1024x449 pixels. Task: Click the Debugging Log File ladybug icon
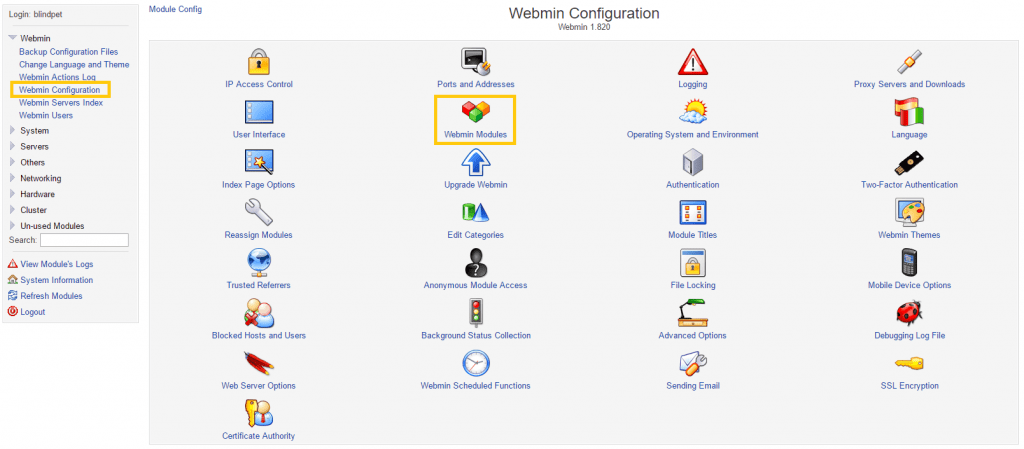[x=909, y=313]
